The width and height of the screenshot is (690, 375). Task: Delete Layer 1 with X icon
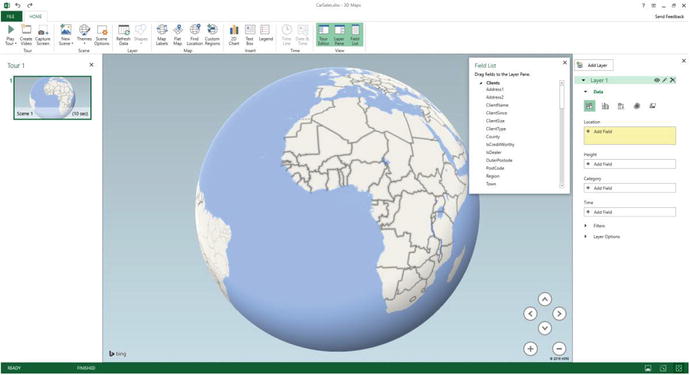pos(672,81)
